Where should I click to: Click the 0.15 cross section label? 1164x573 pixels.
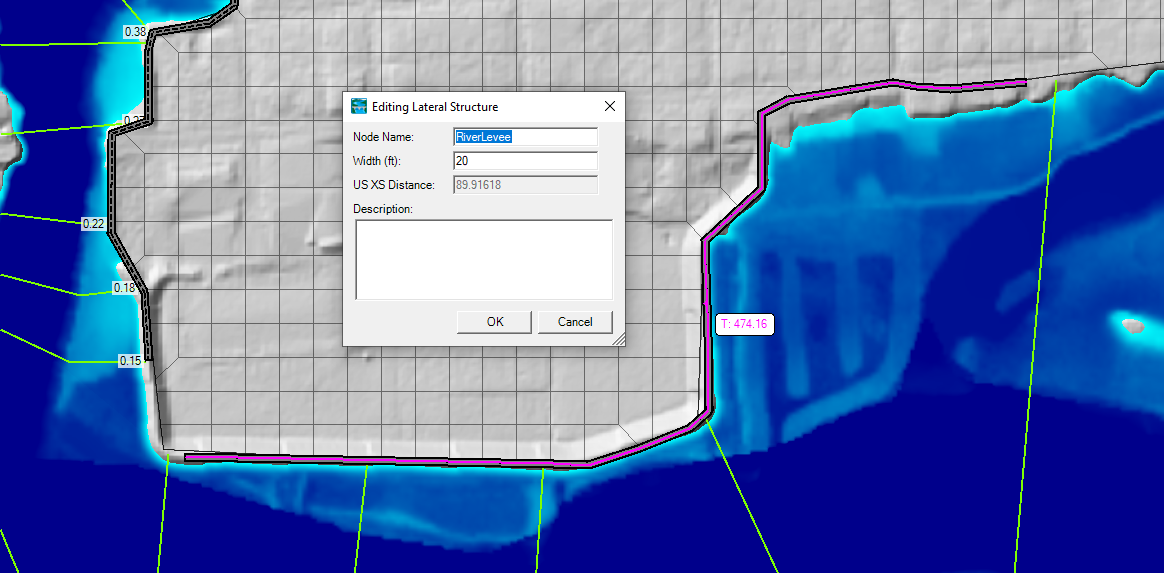click(130, 361)
